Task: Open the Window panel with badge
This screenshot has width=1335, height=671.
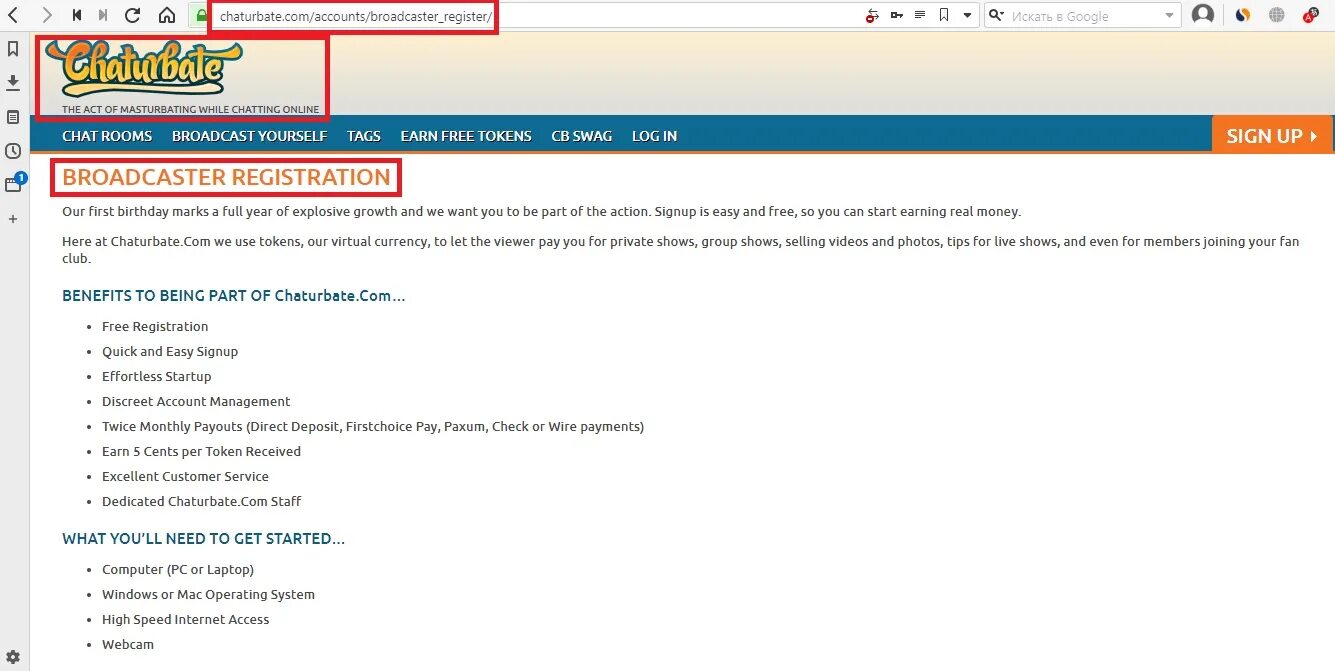Action: pyautogui.click(x=14, y=184)
